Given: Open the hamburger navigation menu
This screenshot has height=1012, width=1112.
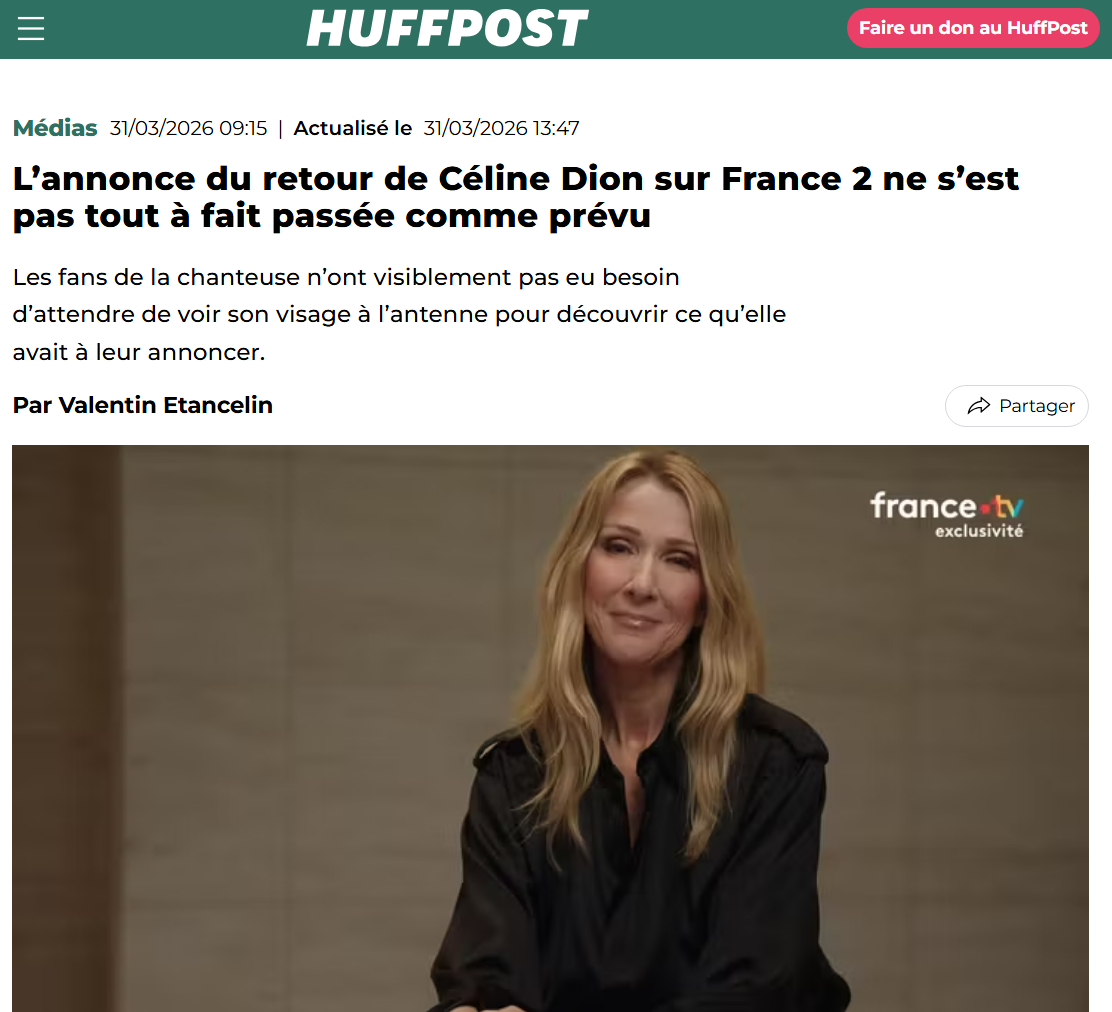Looking at the screenshot, I should click(30, 29).
